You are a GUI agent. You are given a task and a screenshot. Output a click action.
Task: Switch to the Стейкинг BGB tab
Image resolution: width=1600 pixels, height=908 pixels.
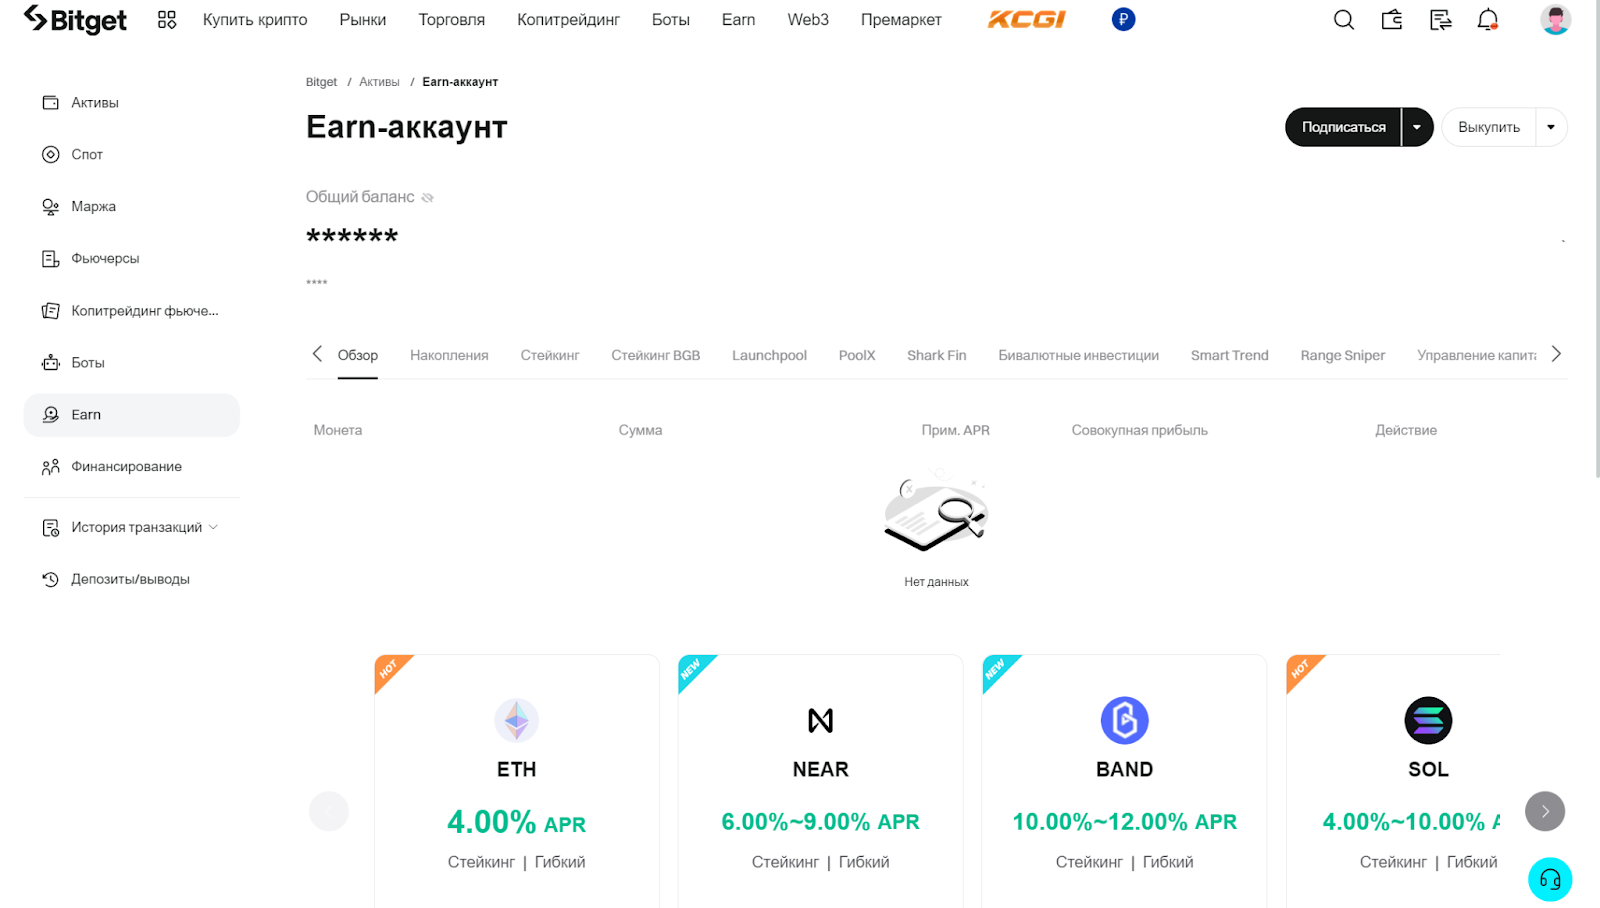(x=655, y=355)
